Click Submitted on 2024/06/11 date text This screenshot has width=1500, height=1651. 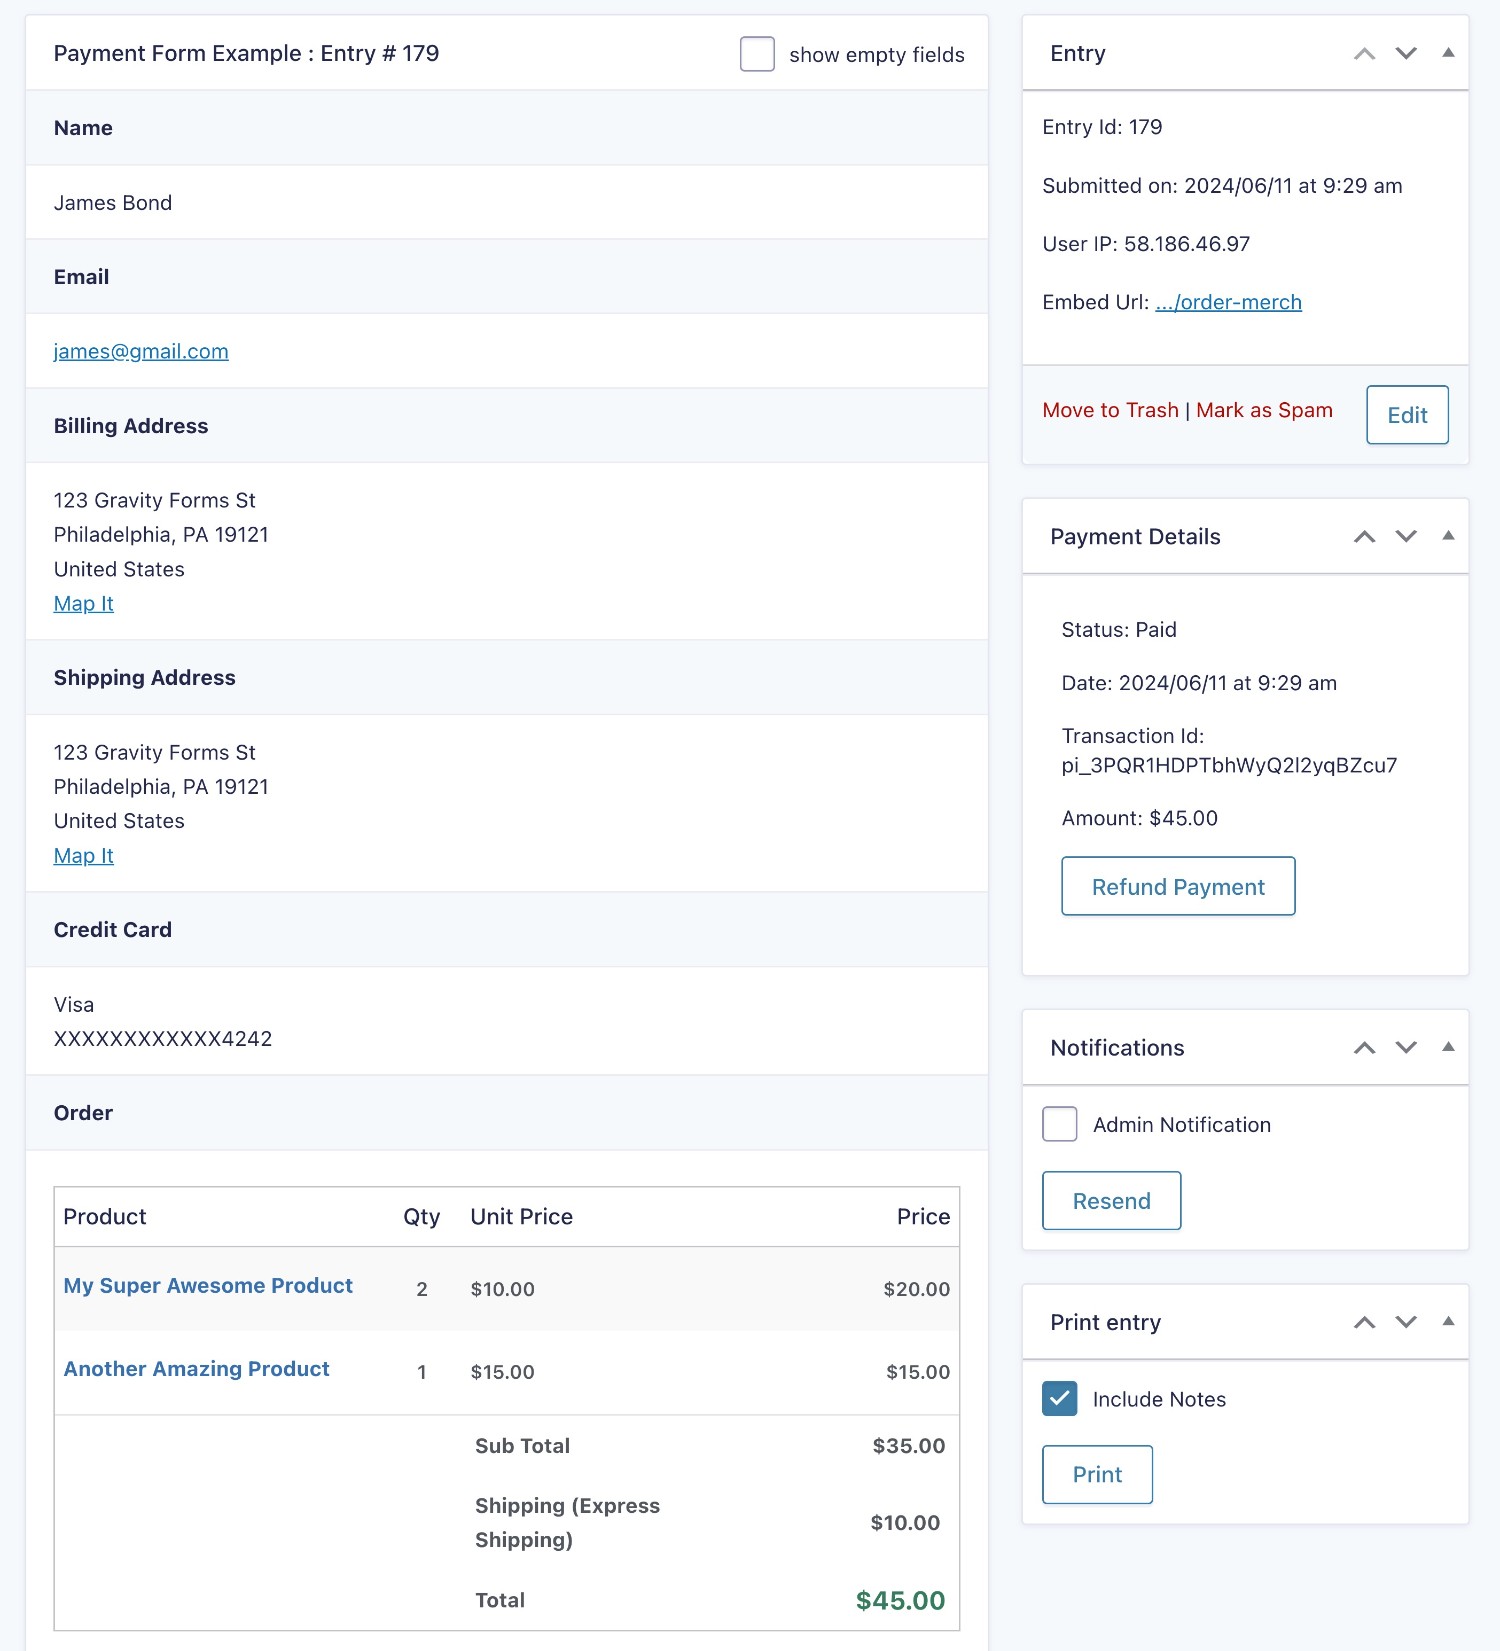pyautogui.click(x=1222, y=186)
